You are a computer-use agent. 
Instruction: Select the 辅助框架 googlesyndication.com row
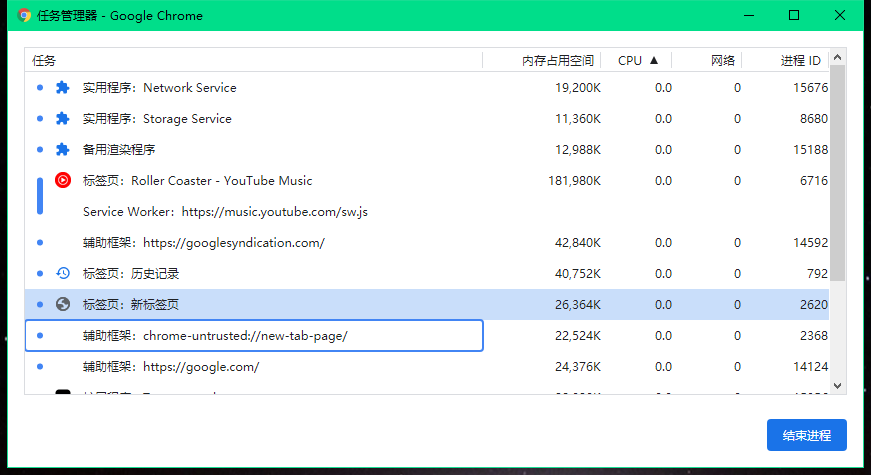pos(427,243)
